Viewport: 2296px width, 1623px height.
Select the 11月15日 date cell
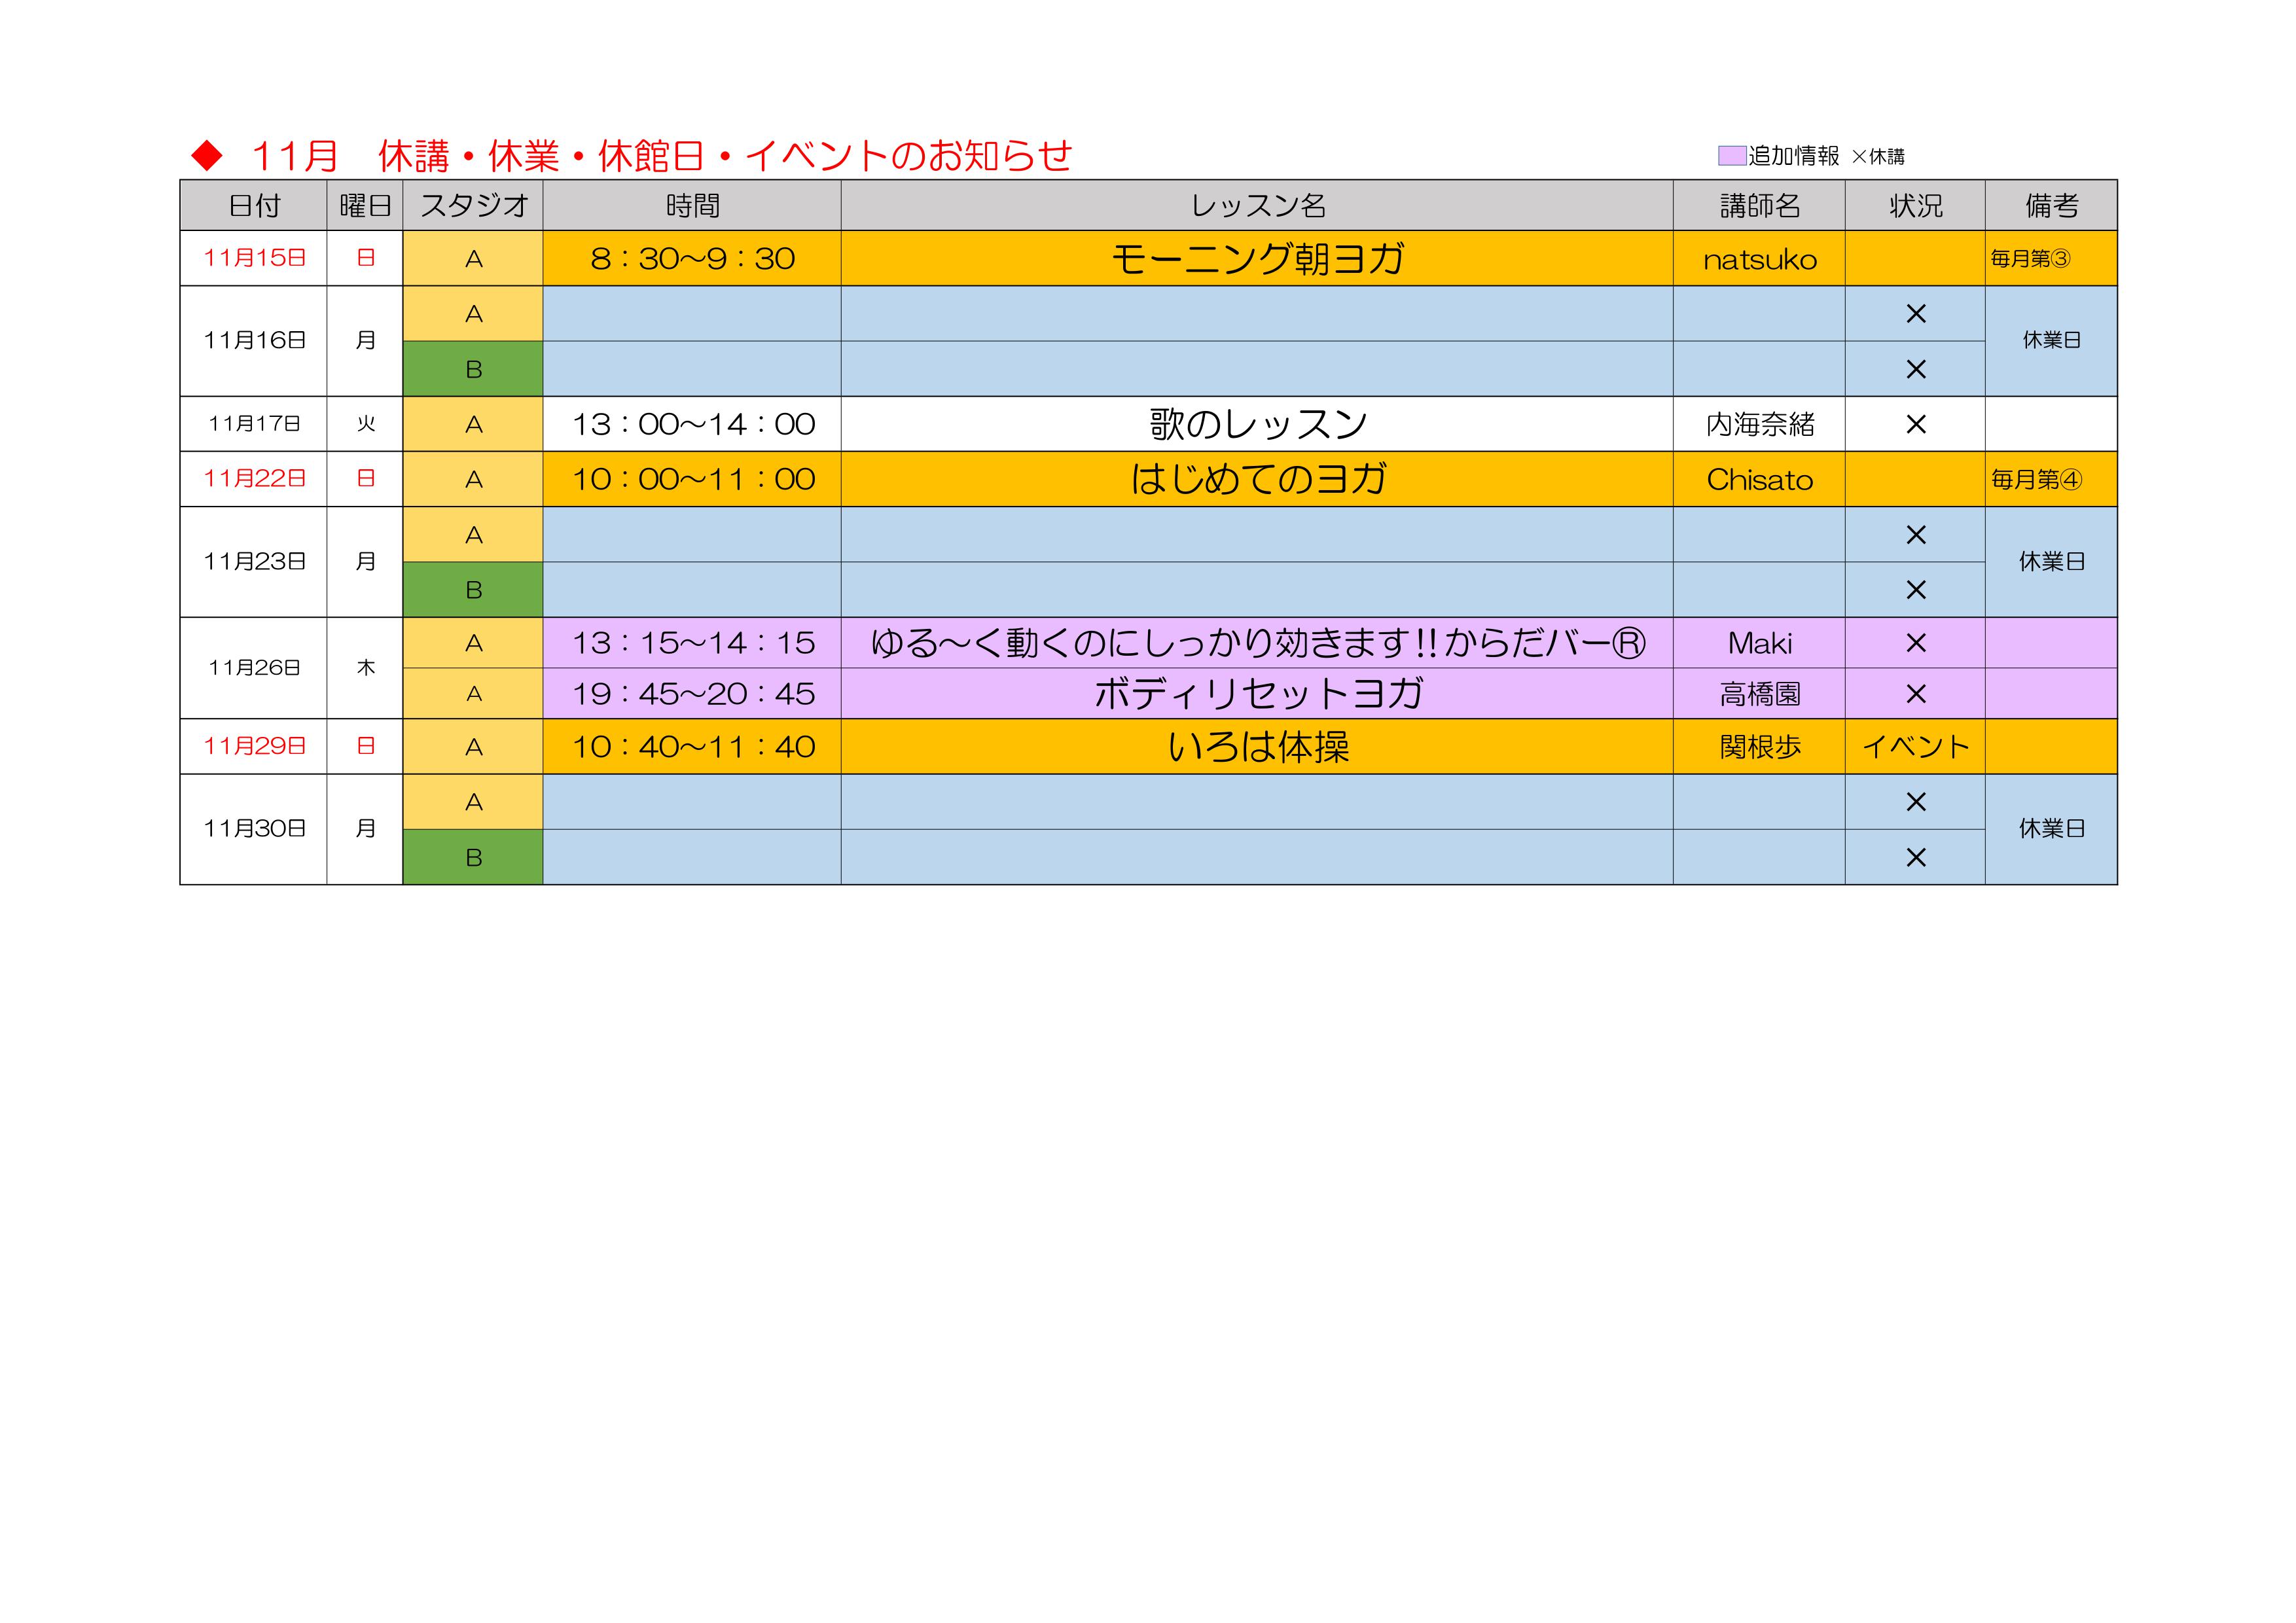(x=254, y=258)
